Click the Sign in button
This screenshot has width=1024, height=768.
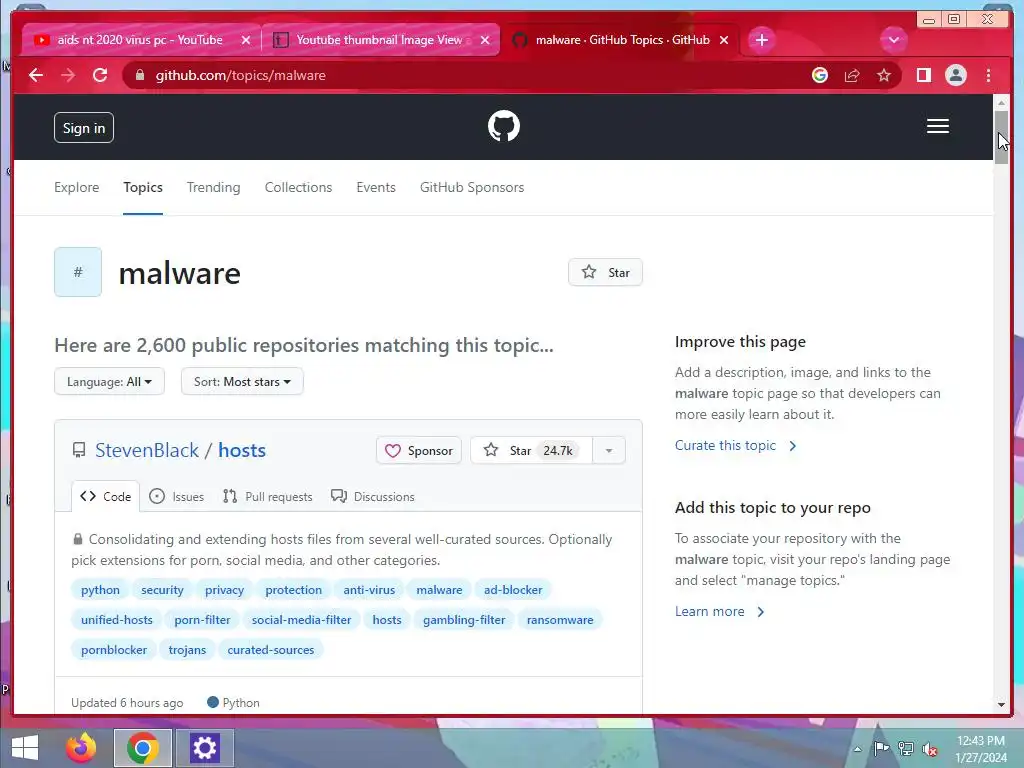coord(84,128)
